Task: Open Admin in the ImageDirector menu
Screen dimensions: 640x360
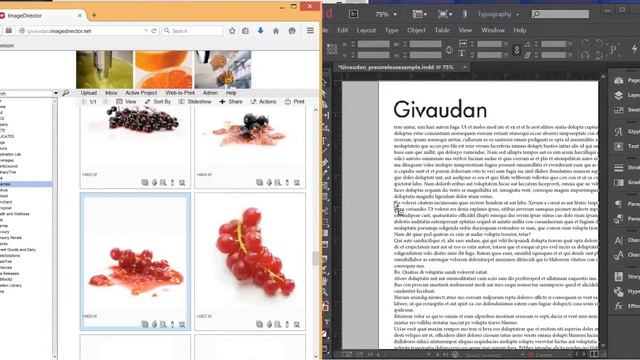Action: pos(210,93)
